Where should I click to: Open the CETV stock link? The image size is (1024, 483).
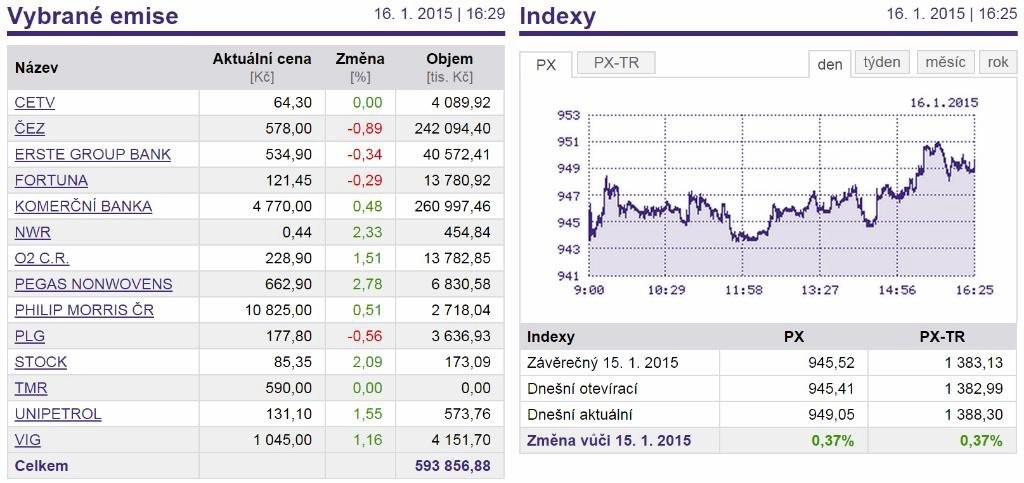pyautogui.click(x=35, y=102)
